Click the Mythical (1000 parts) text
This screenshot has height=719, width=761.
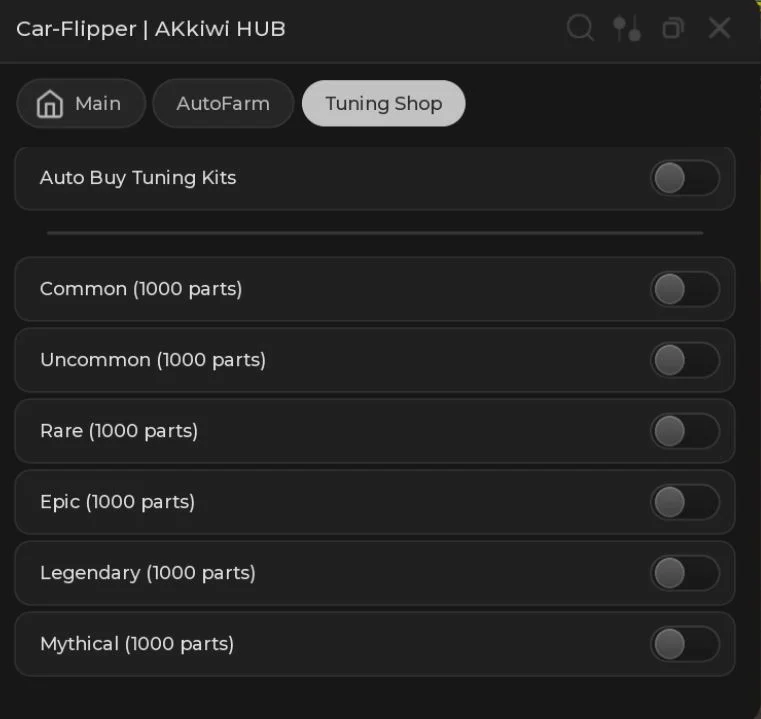137,644
